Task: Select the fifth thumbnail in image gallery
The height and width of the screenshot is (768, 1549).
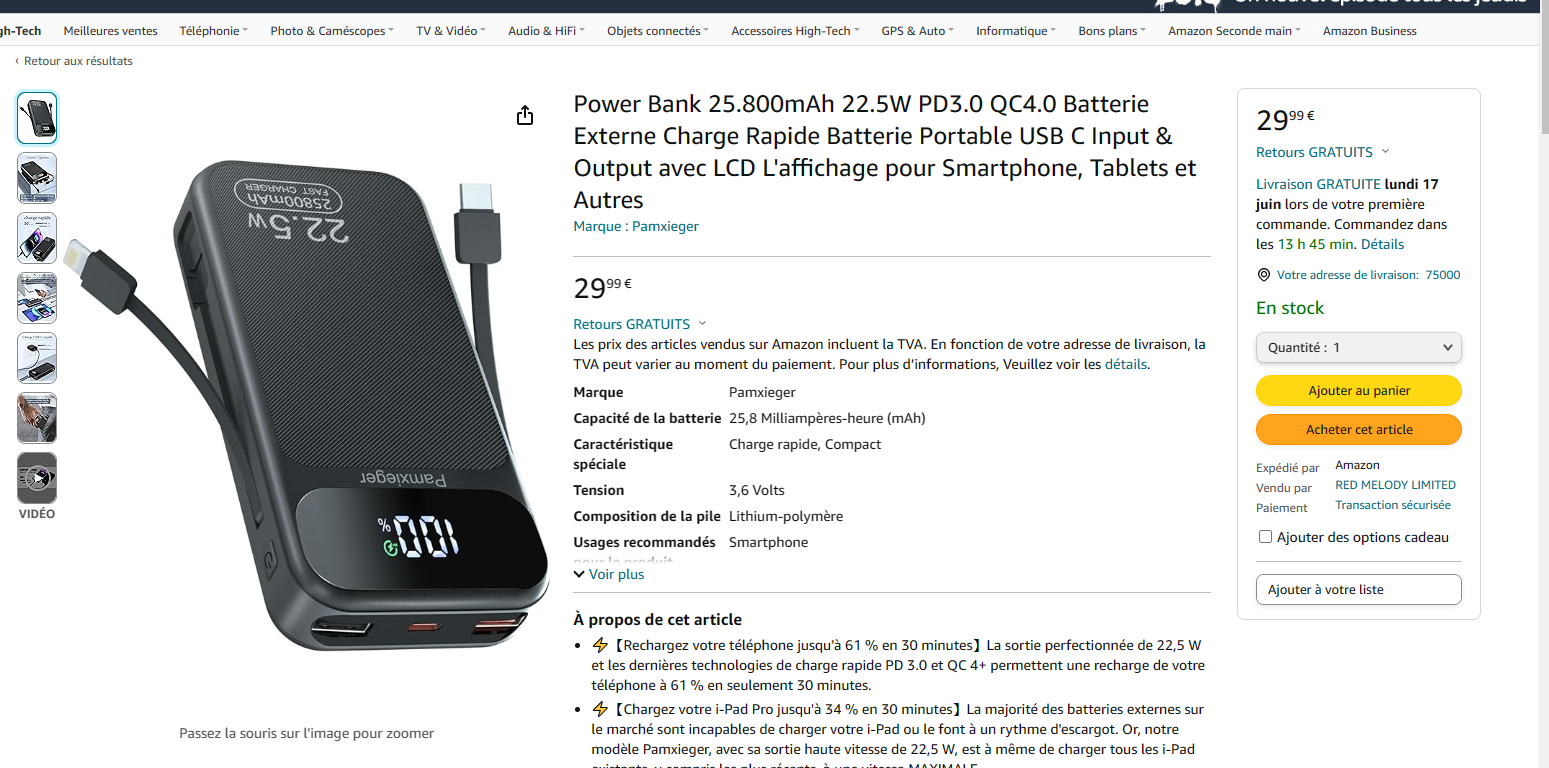Action: click(37, 358)
